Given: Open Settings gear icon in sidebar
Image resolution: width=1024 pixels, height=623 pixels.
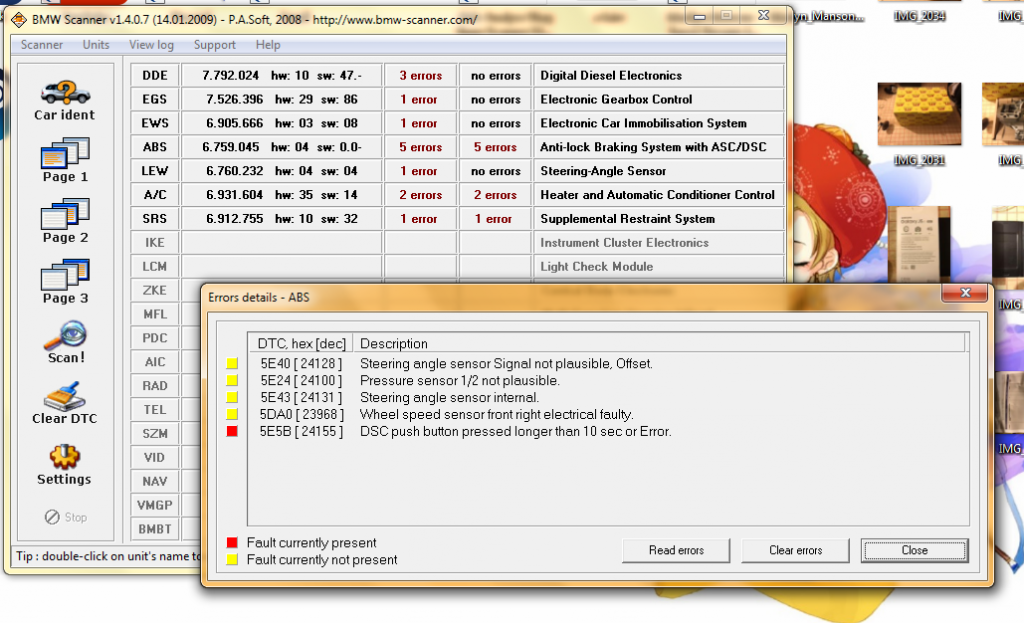Looking at the screenshot, I should pos(64,457).
